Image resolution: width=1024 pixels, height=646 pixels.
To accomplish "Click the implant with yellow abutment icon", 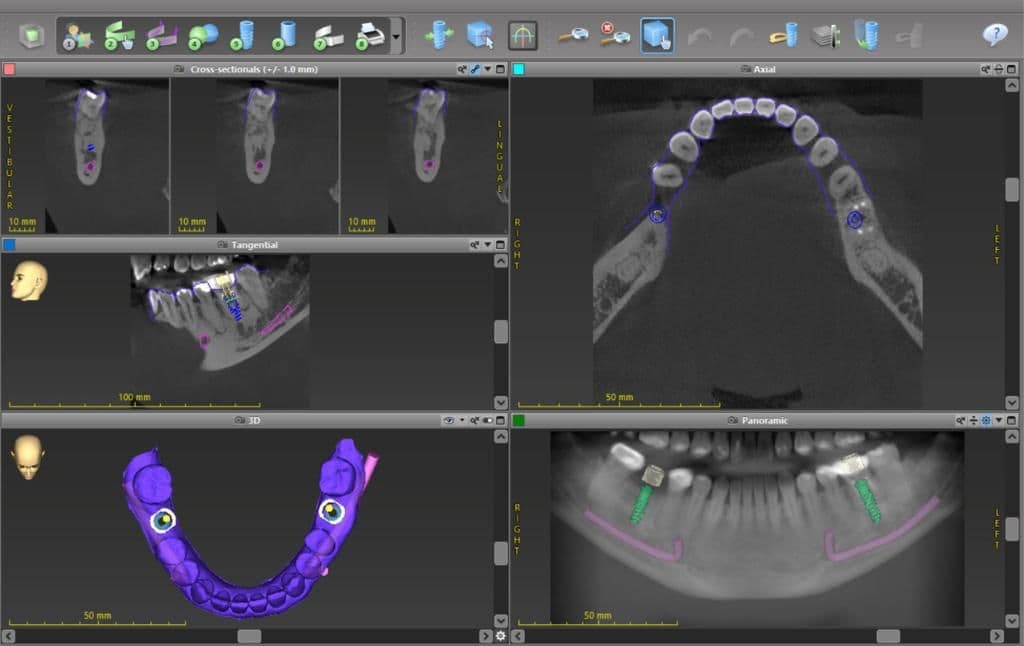I will (783, 37).
